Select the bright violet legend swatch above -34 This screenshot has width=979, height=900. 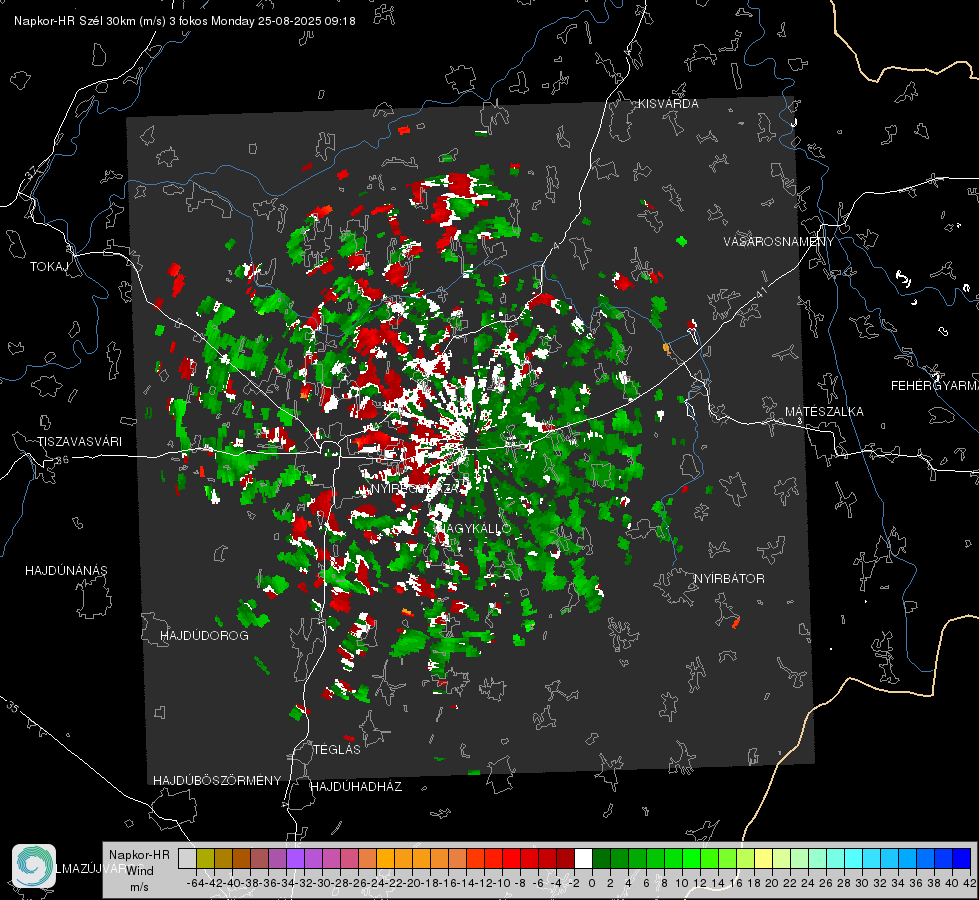[295, 859]
